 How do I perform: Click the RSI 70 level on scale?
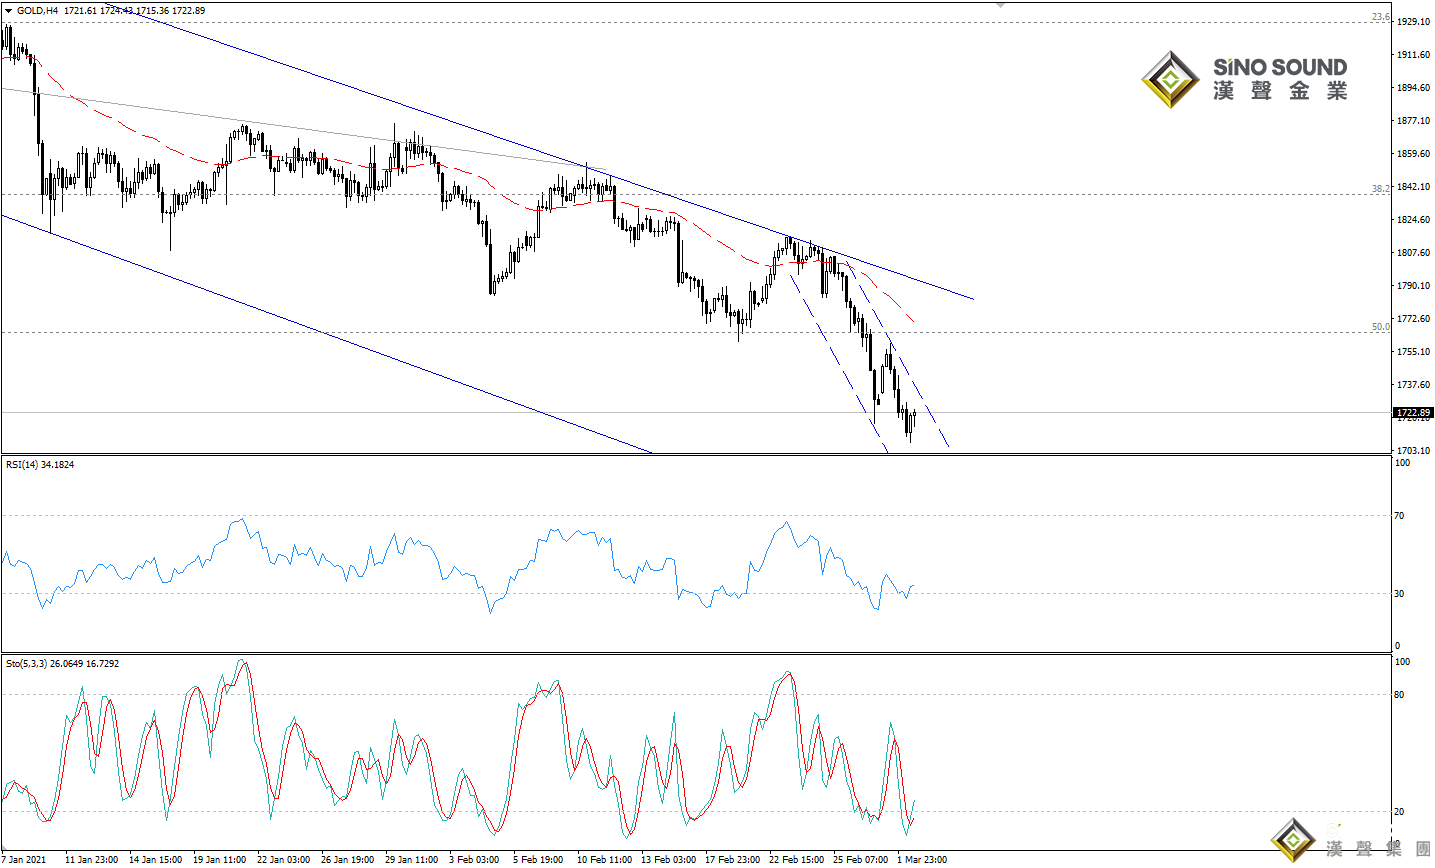[1400, 516]
